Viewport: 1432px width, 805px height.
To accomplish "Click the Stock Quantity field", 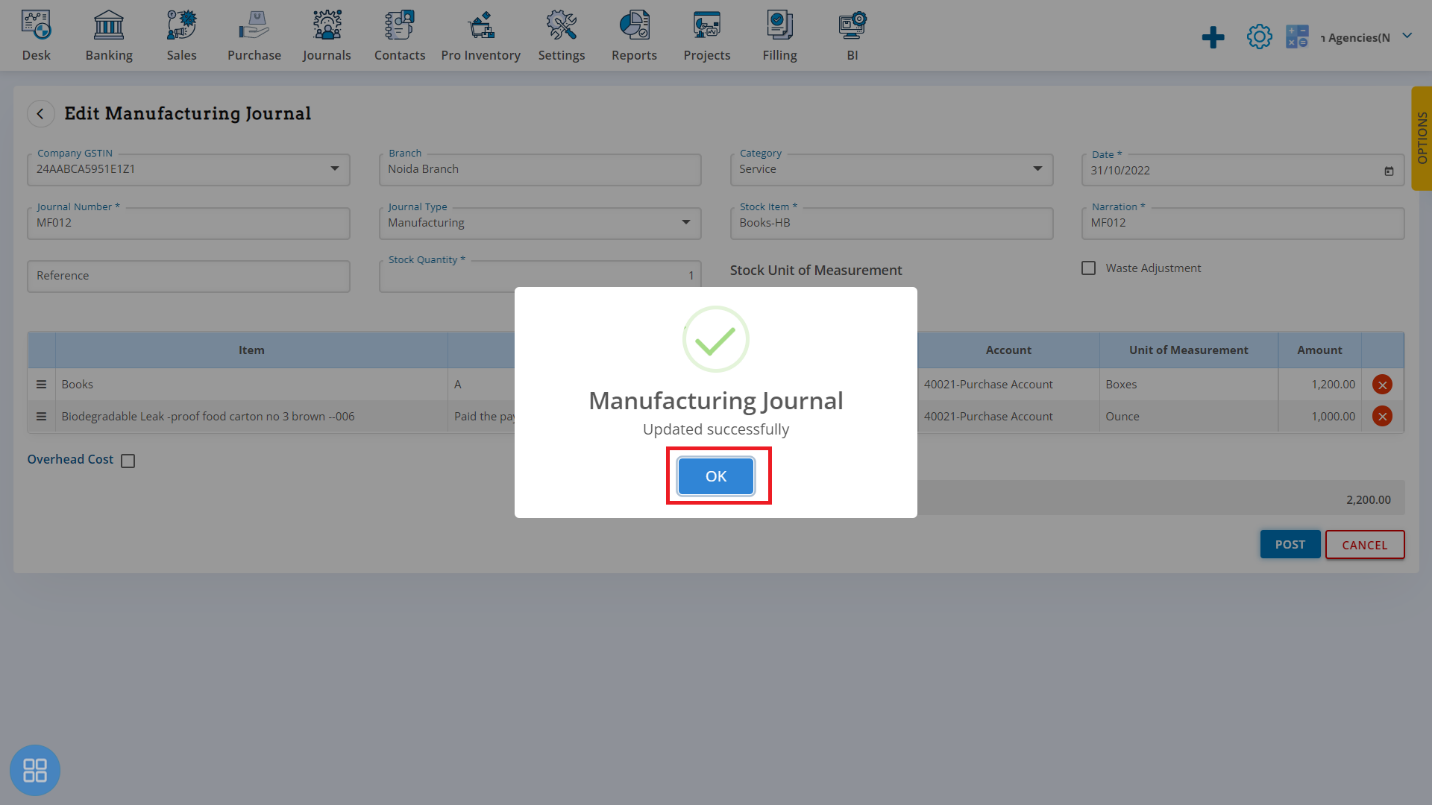I will click(540, 276).
